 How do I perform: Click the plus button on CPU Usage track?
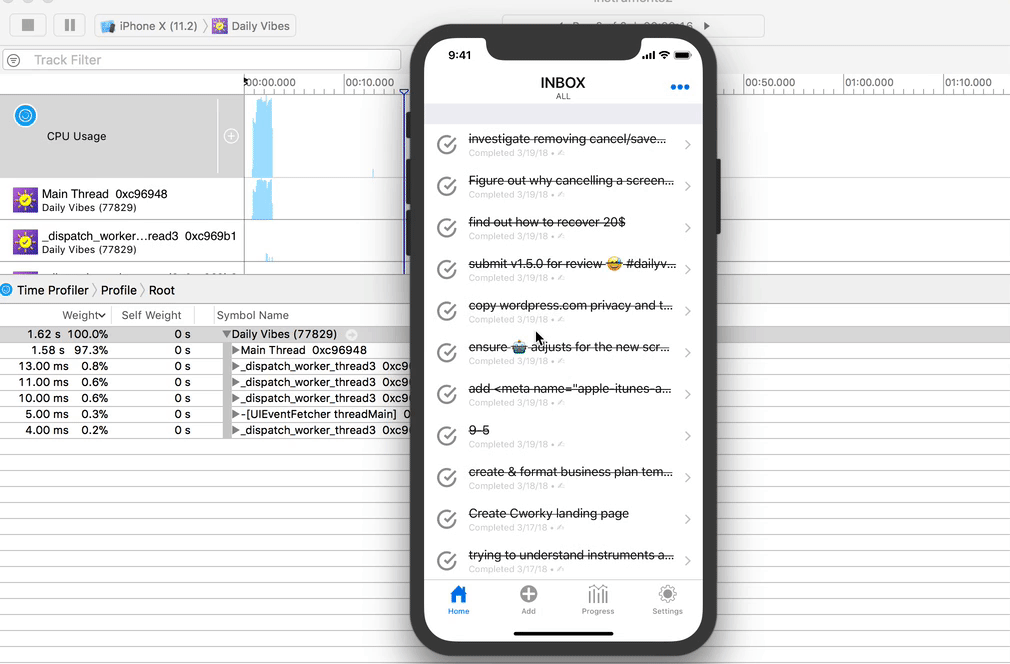[231, 136]
